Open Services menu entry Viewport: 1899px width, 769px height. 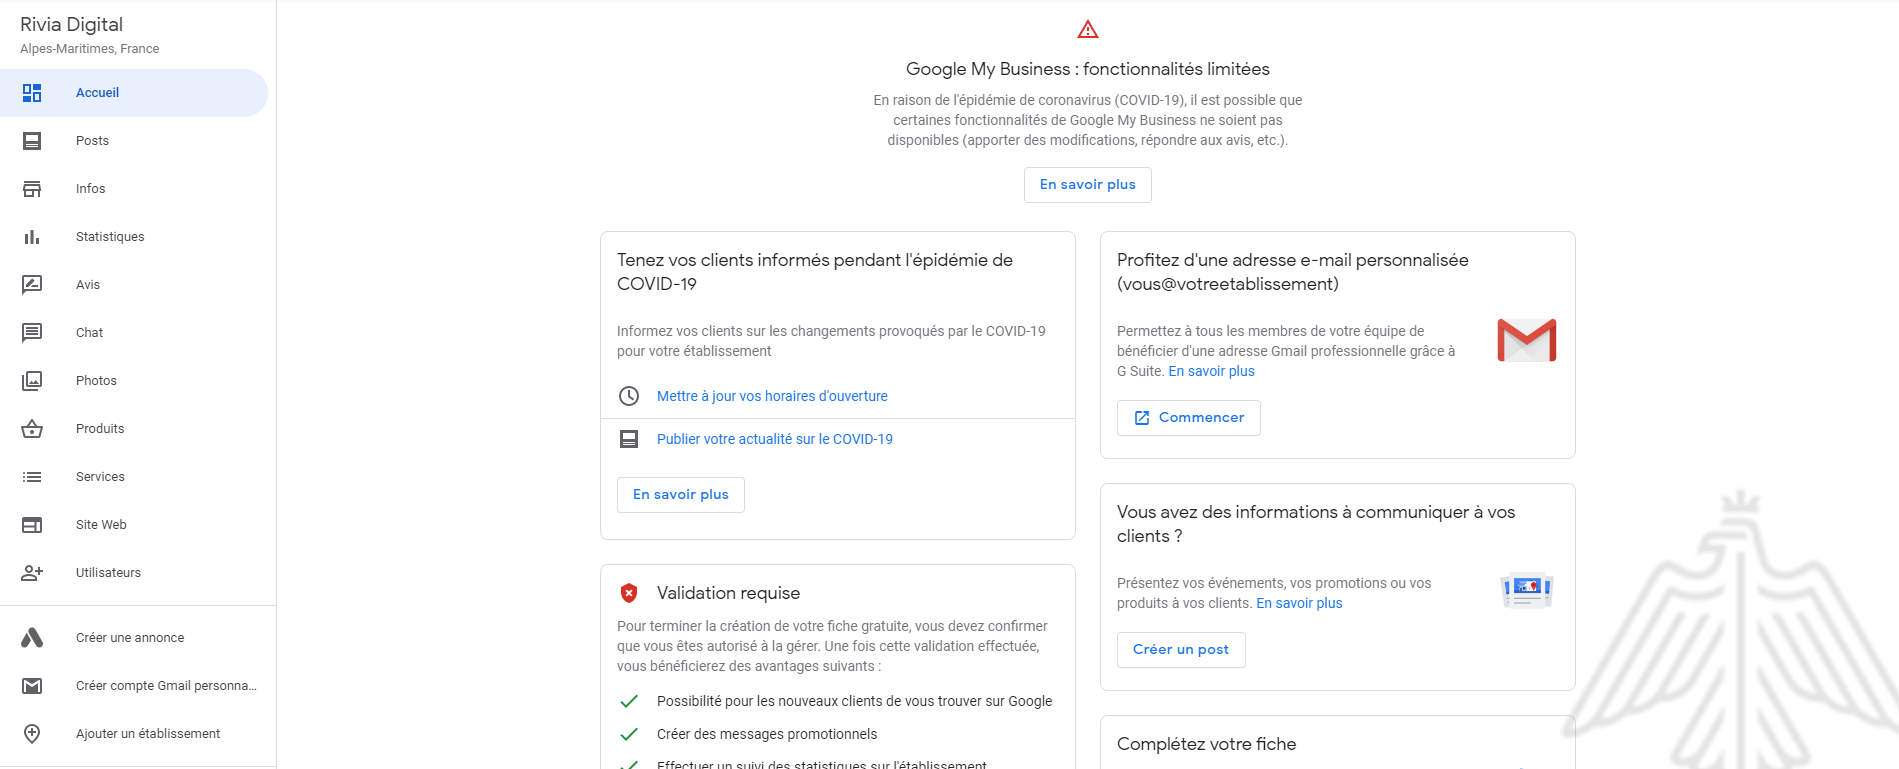click(134, 477)
